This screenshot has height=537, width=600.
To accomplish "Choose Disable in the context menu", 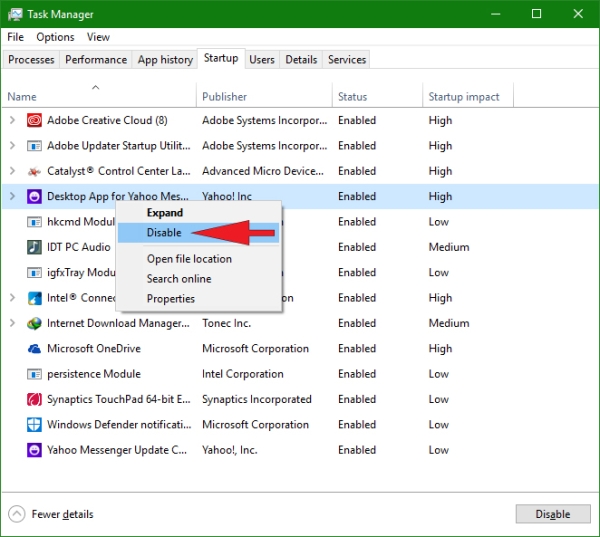I will [x=199, y=233].
